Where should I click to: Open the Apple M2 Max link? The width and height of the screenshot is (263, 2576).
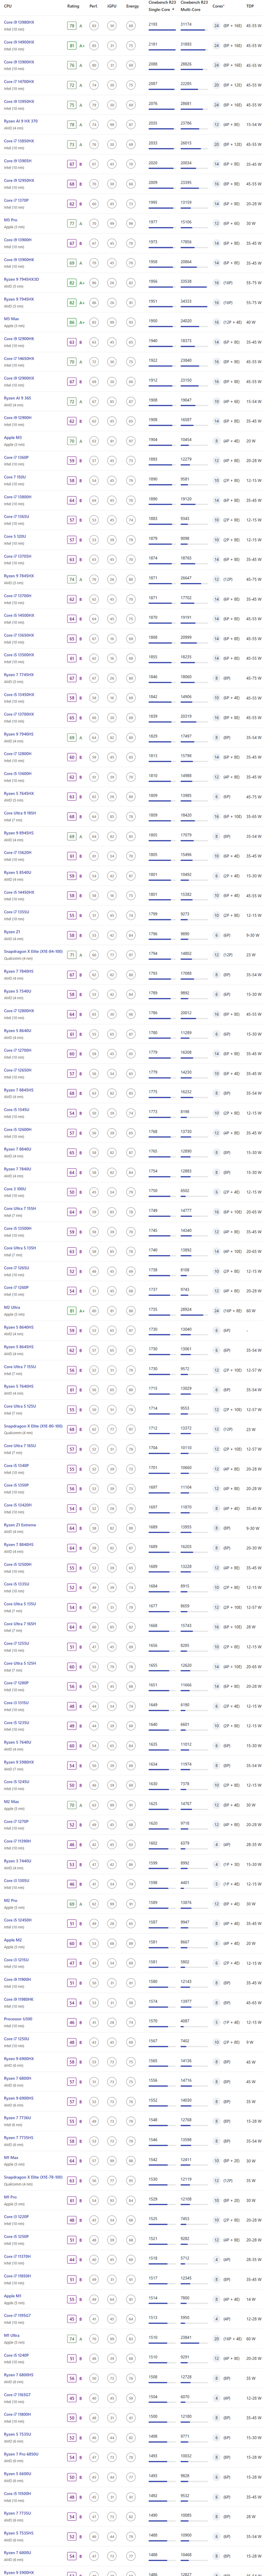coord(11,1802)
